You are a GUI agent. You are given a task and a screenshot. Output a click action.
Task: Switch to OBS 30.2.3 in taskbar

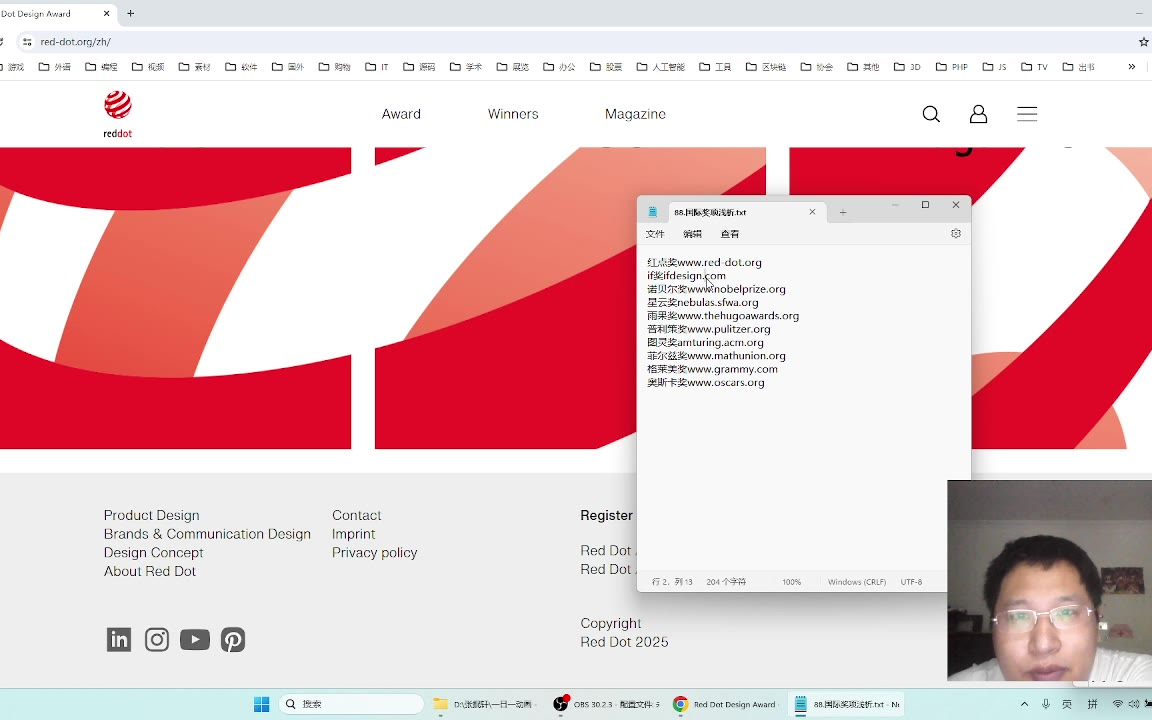[607, 704]
